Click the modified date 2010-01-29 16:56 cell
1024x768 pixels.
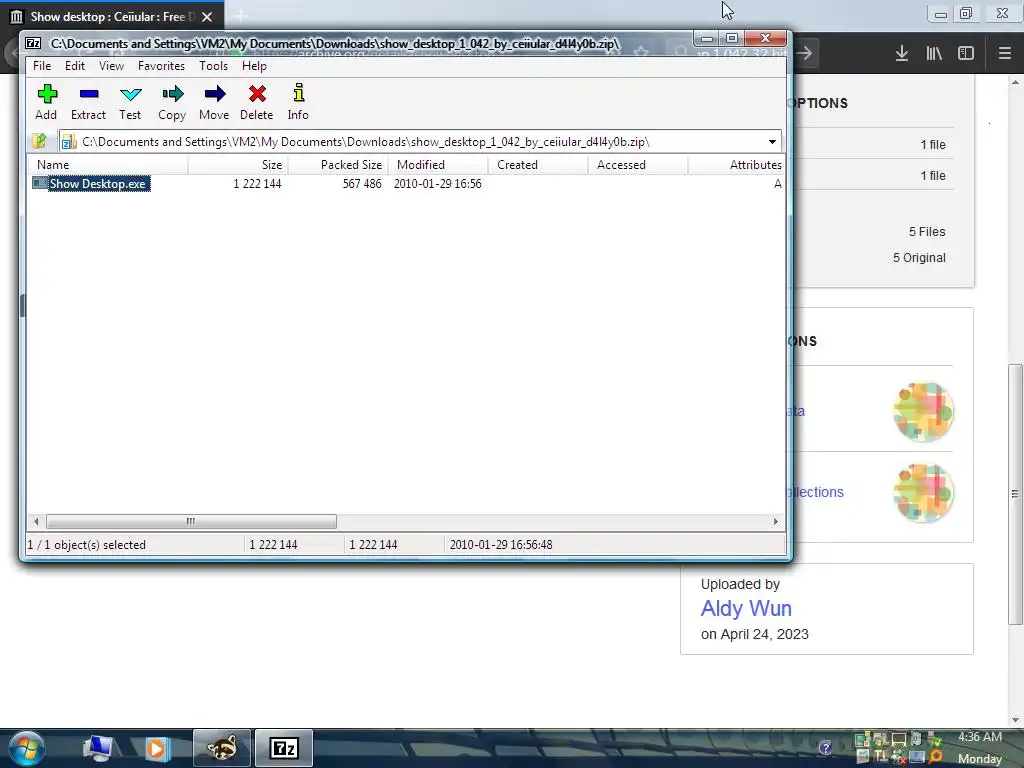click(x=438, y=184)
